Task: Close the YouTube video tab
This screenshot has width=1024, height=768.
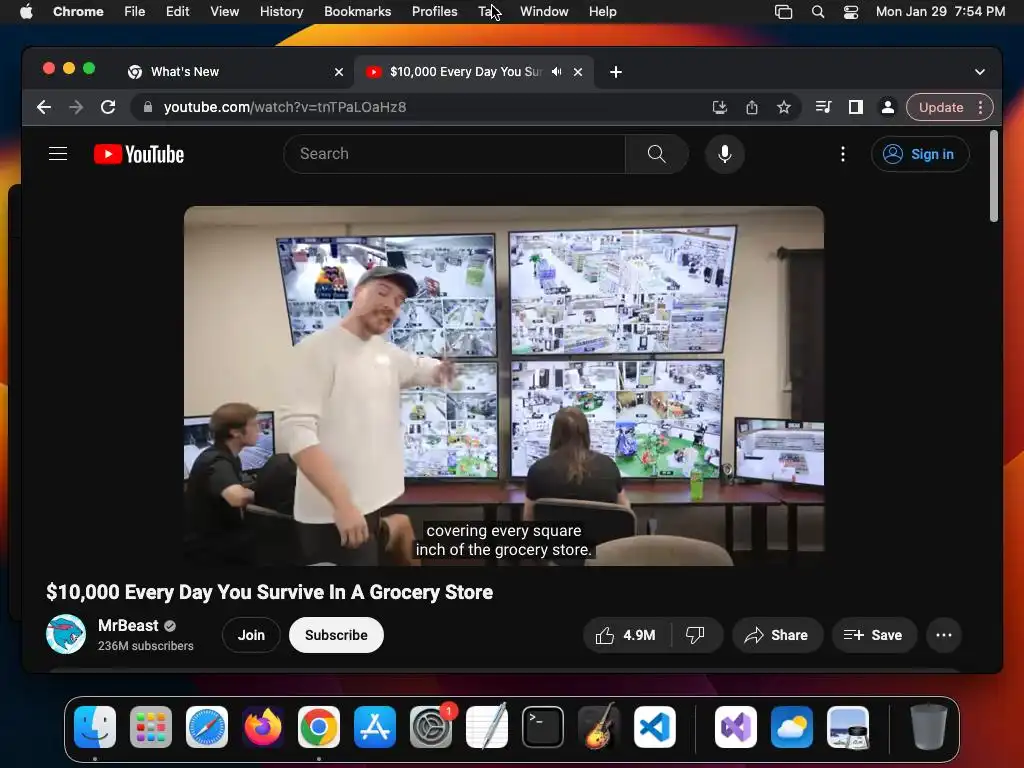Action: (578, 72)
